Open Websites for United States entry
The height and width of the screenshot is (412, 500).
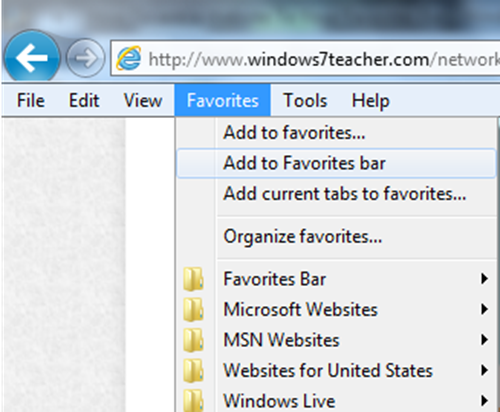(336, 370)
